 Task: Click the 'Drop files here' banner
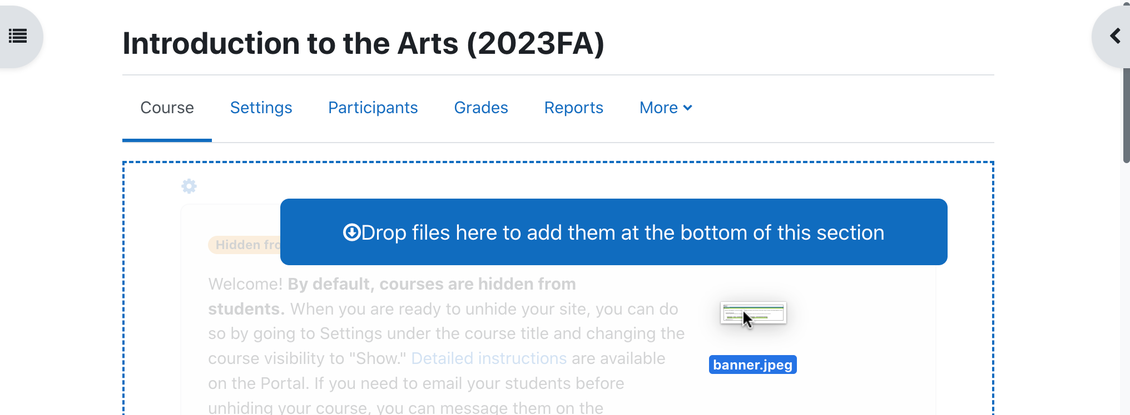[x=613, y=232]
